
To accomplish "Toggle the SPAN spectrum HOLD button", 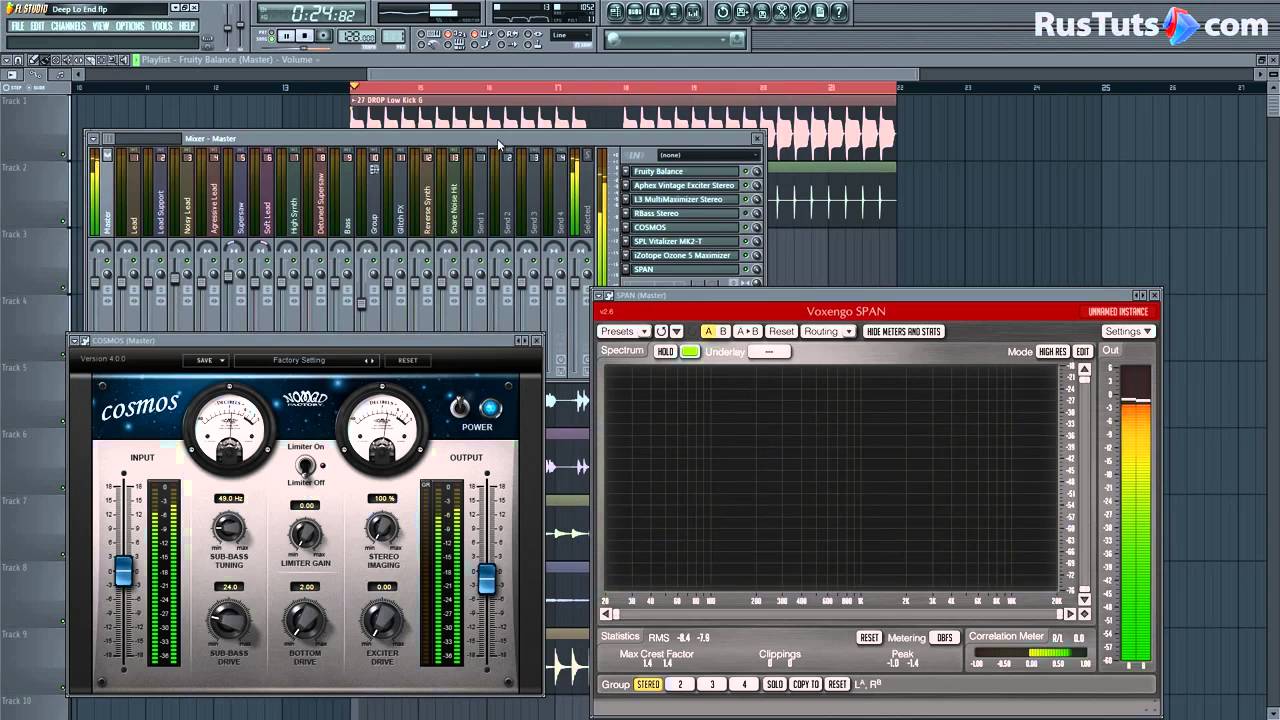I will pyautogui.click(x=665, y=352).
